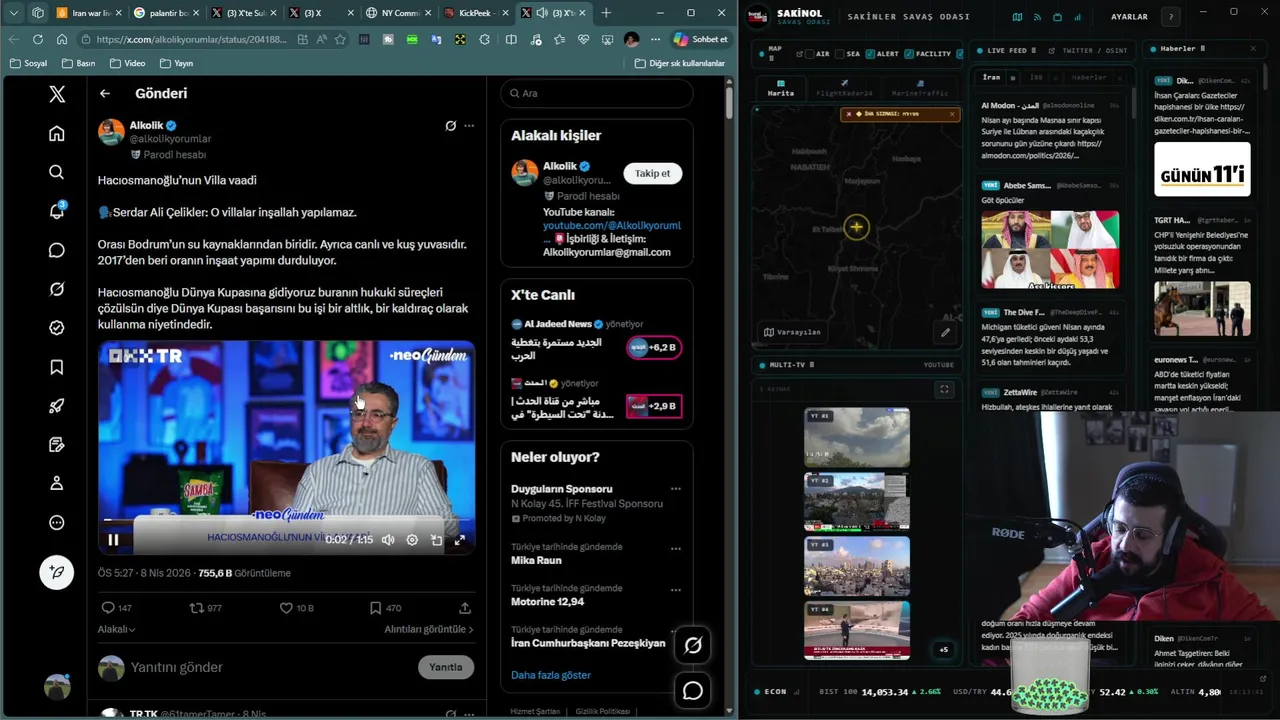Like the post with 10 B likes
The height and width of the screenshot is (720, 1280).
[286, 608]
